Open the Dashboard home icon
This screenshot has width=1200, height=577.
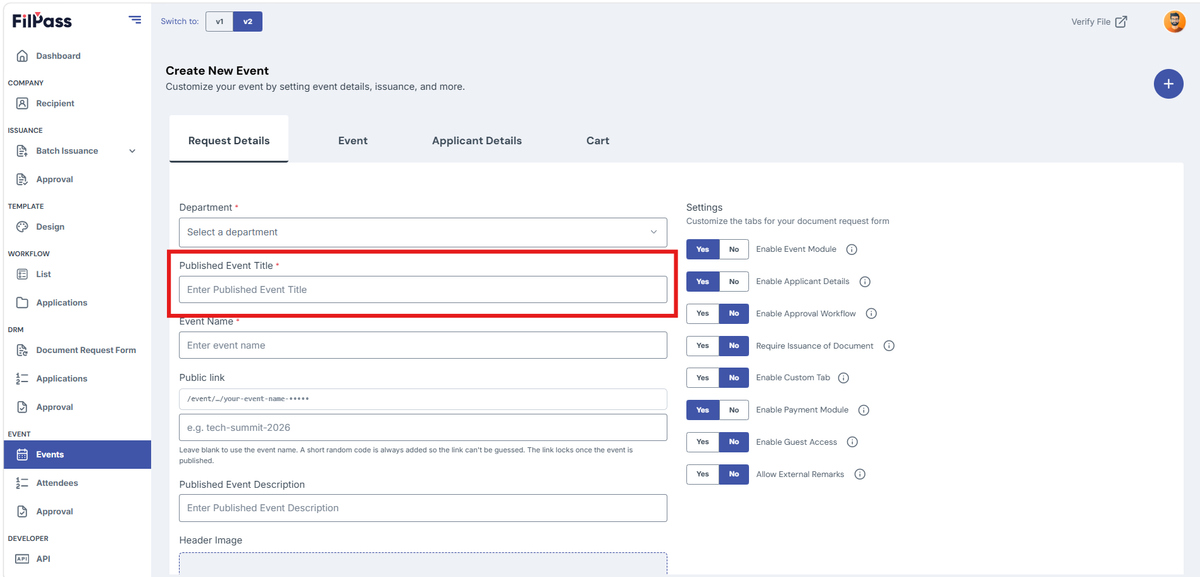22,56
